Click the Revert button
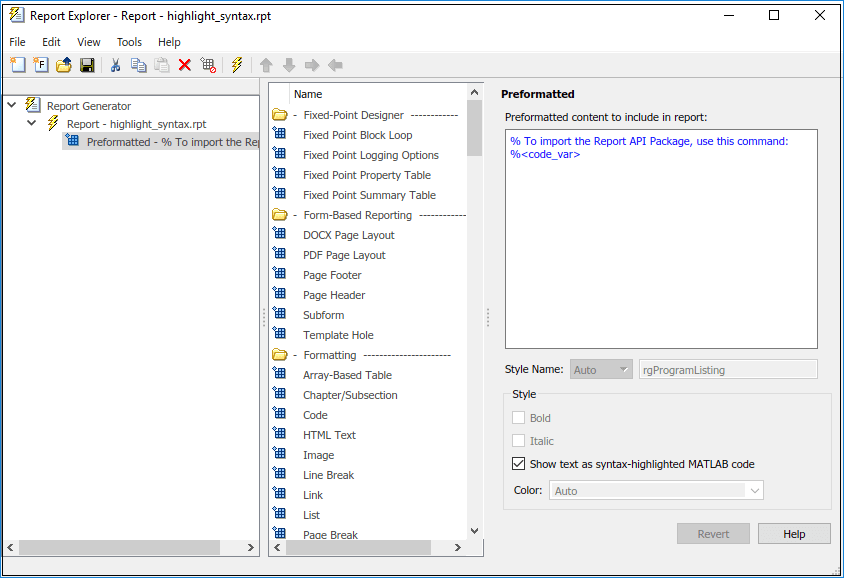 coord(713,534)
